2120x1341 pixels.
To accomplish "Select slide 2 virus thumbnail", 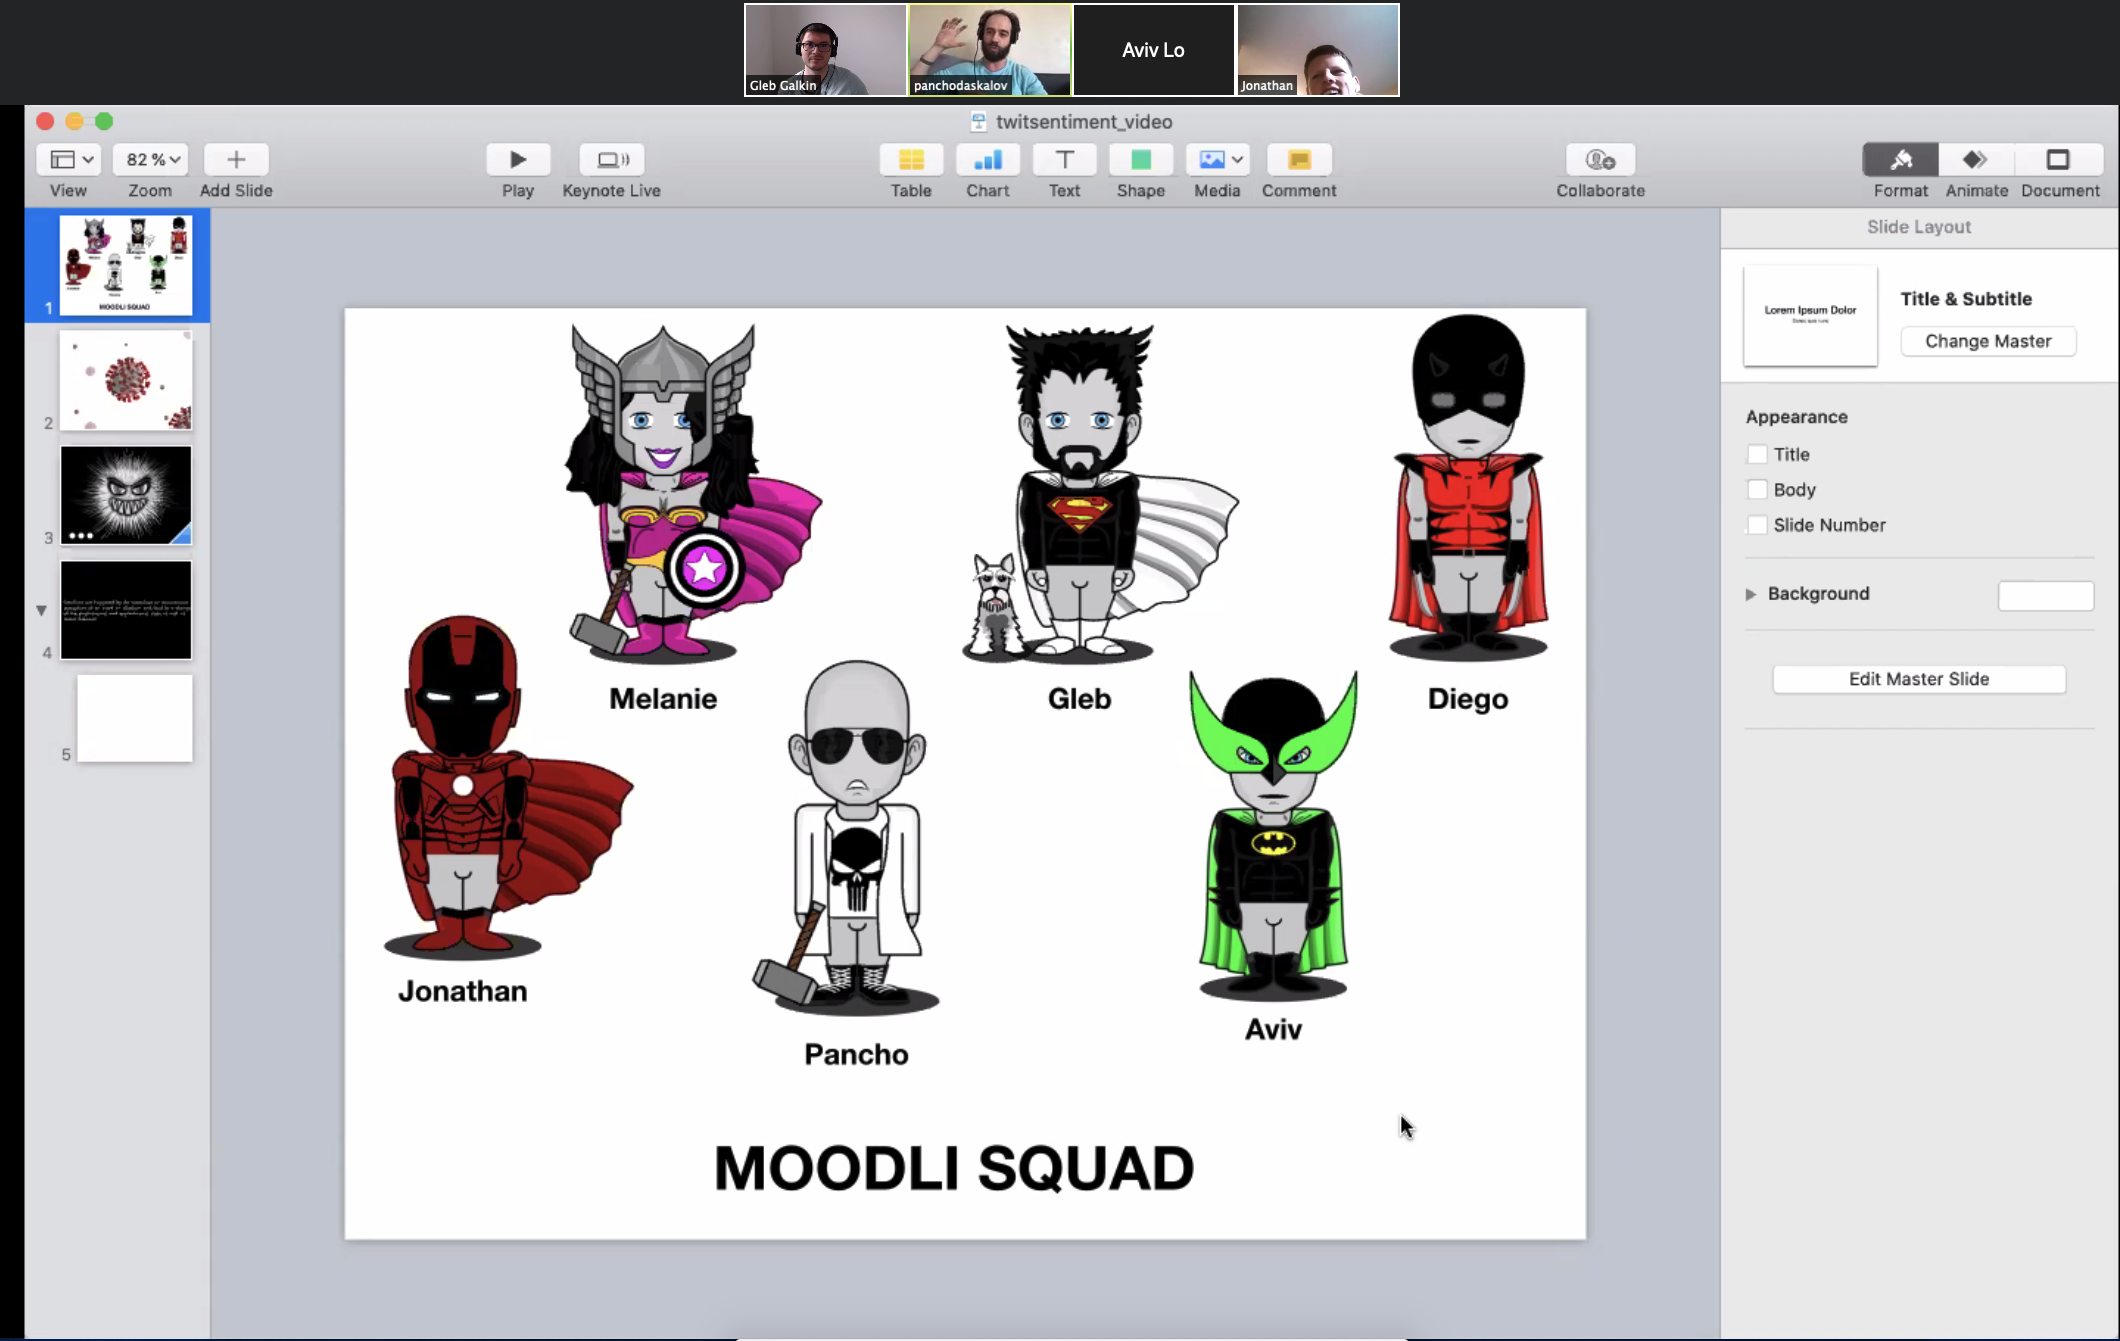I will coord(126,380).
